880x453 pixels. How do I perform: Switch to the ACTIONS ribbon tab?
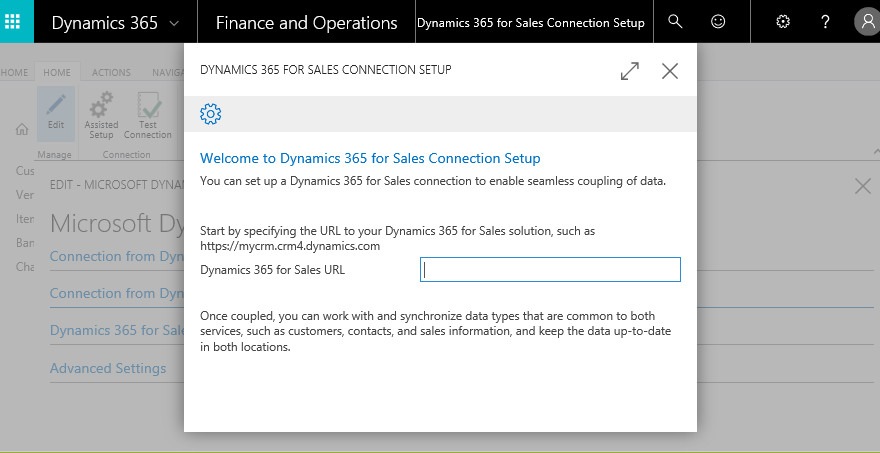111,72
